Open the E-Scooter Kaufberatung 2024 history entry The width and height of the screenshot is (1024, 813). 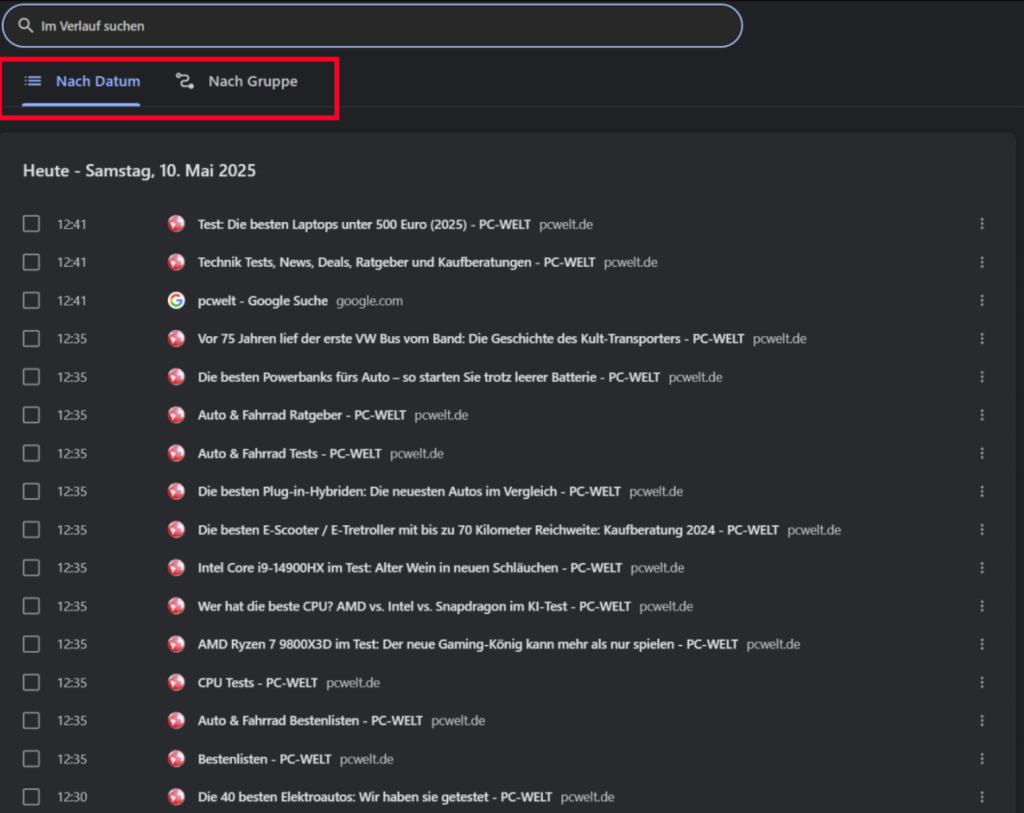pos(487,530)
